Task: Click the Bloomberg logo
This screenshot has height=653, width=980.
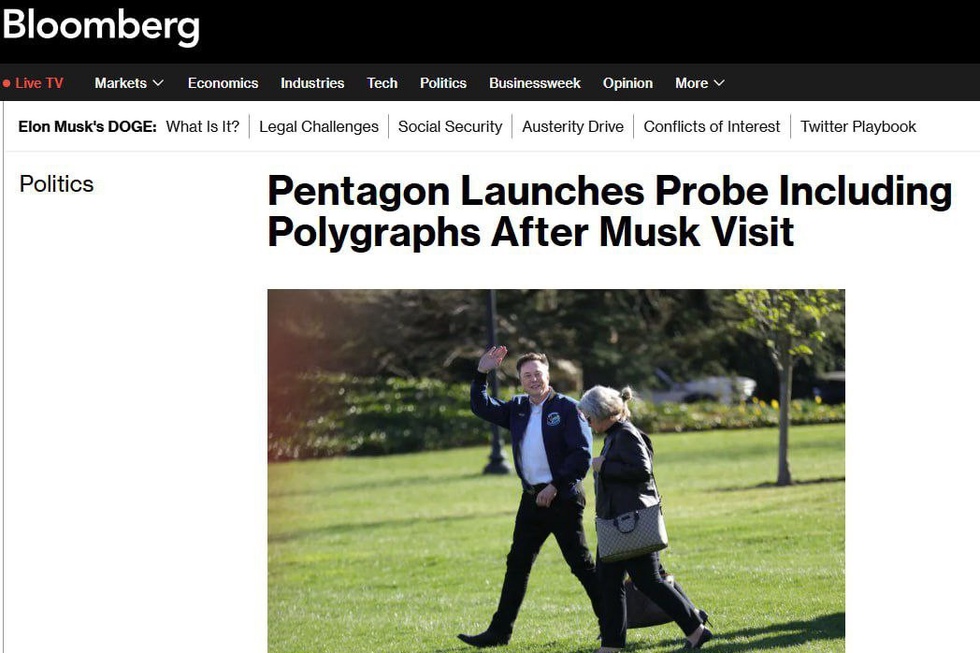Action: [x=101, y=27]
